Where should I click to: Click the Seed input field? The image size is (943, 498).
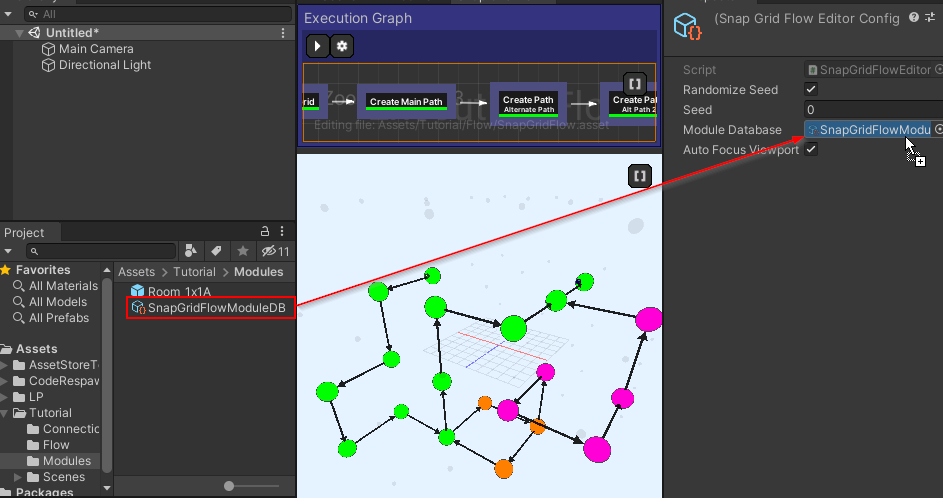click(x=873, y=109)
